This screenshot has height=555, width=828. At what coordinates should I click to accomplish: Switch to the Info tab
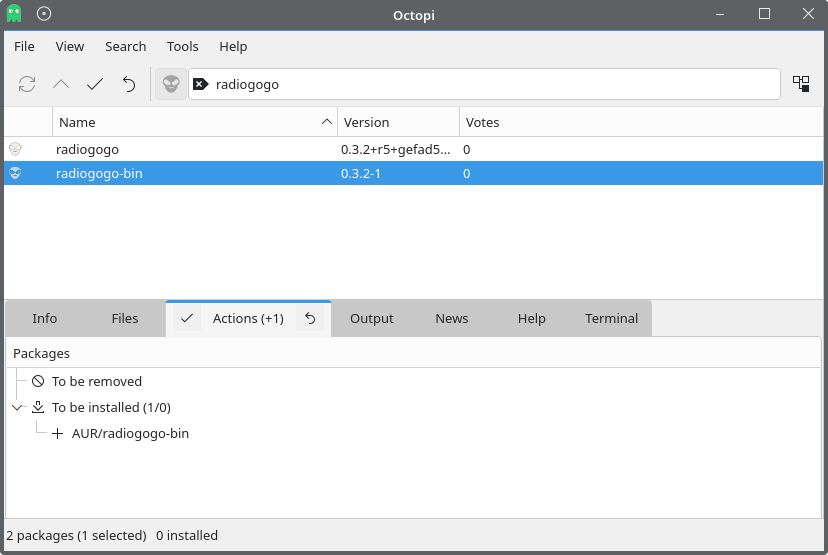click(x=44, y=318)
